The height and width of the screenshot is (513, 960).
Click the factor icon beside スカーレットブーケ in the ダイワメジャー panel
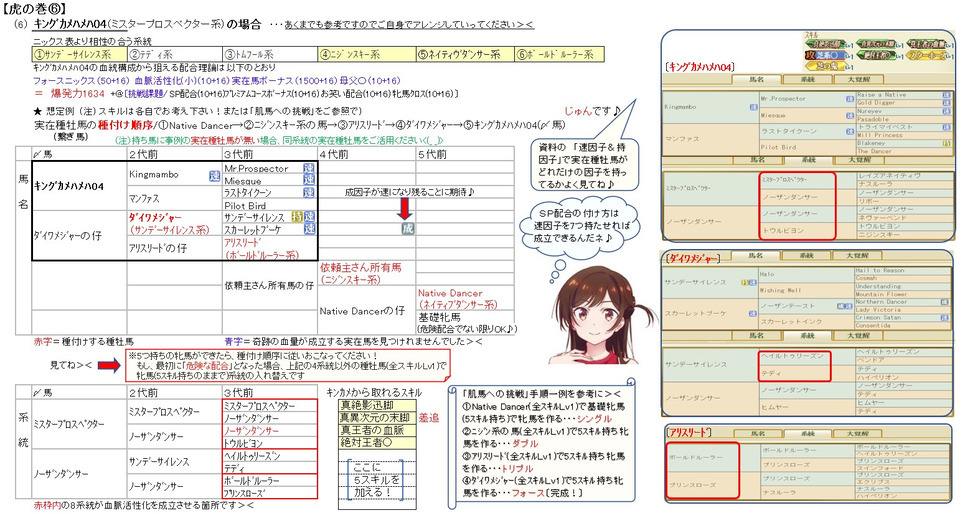click(752, 313)
